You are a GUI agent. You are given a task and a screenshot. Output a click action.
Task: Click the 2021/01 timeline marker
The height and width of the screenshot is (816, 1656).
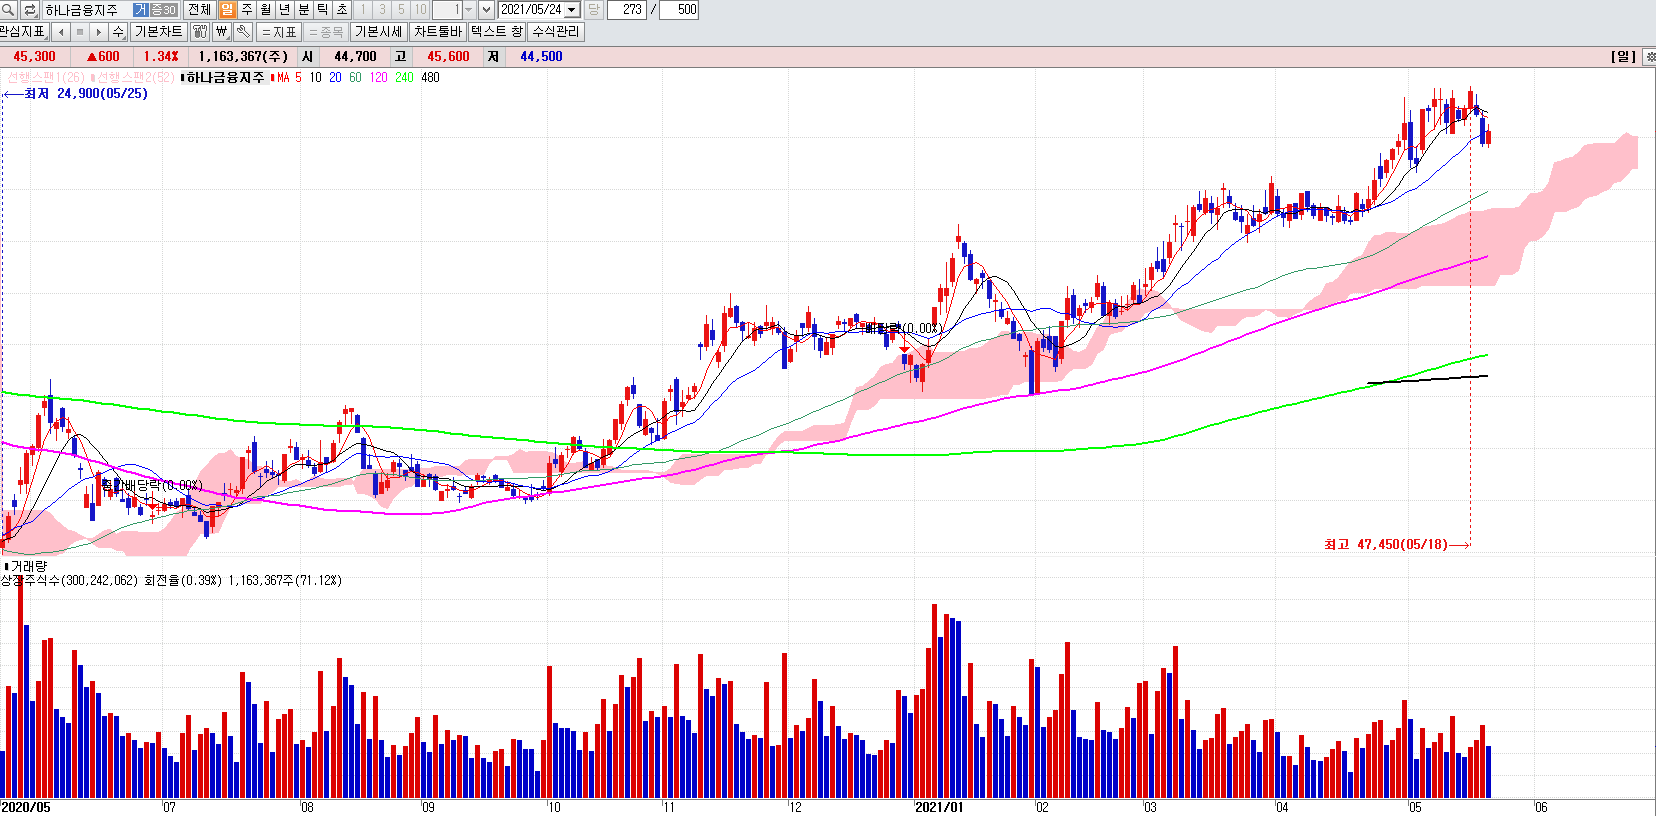point(939,807)
